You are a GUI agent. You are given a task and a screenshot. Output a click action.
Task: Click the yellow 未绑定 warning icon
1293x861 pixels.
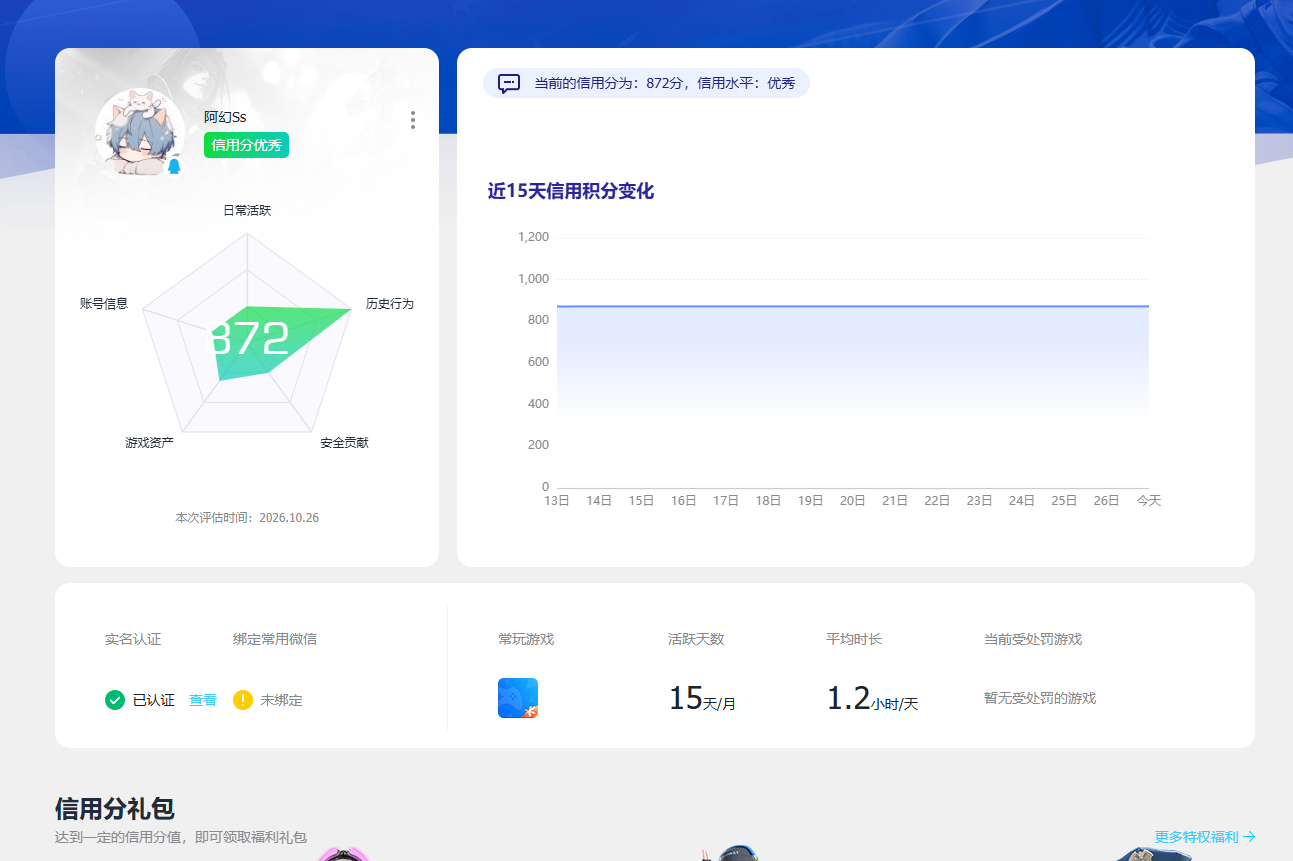click(243, 700)
